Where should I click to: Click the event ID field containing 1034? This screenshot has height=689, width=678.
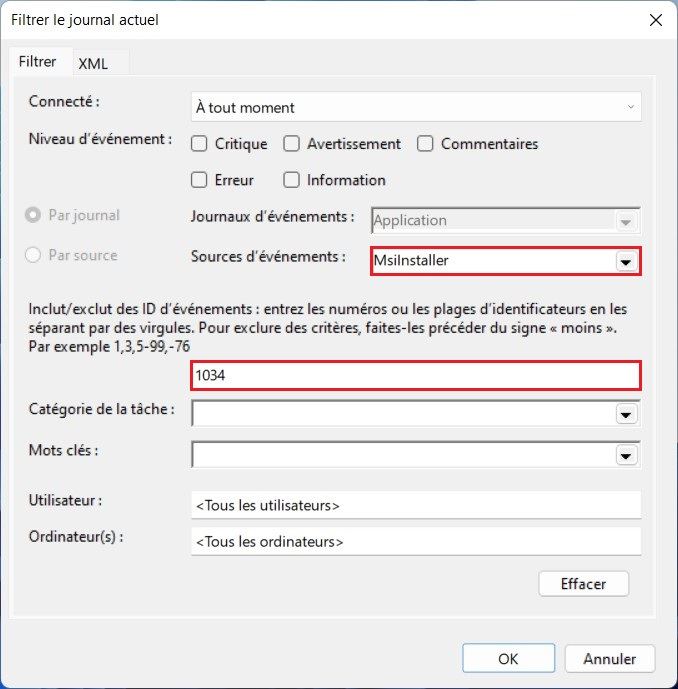(x=415, y=375)
